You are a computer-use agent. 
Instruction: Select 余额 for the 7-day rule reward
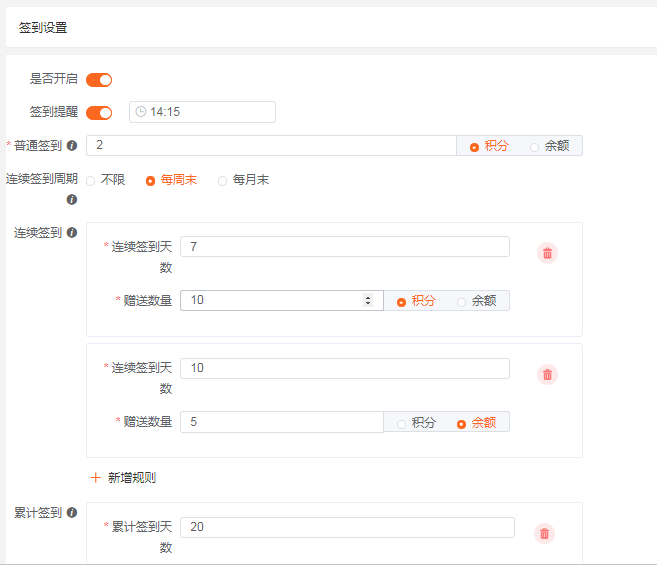(477, 301)
